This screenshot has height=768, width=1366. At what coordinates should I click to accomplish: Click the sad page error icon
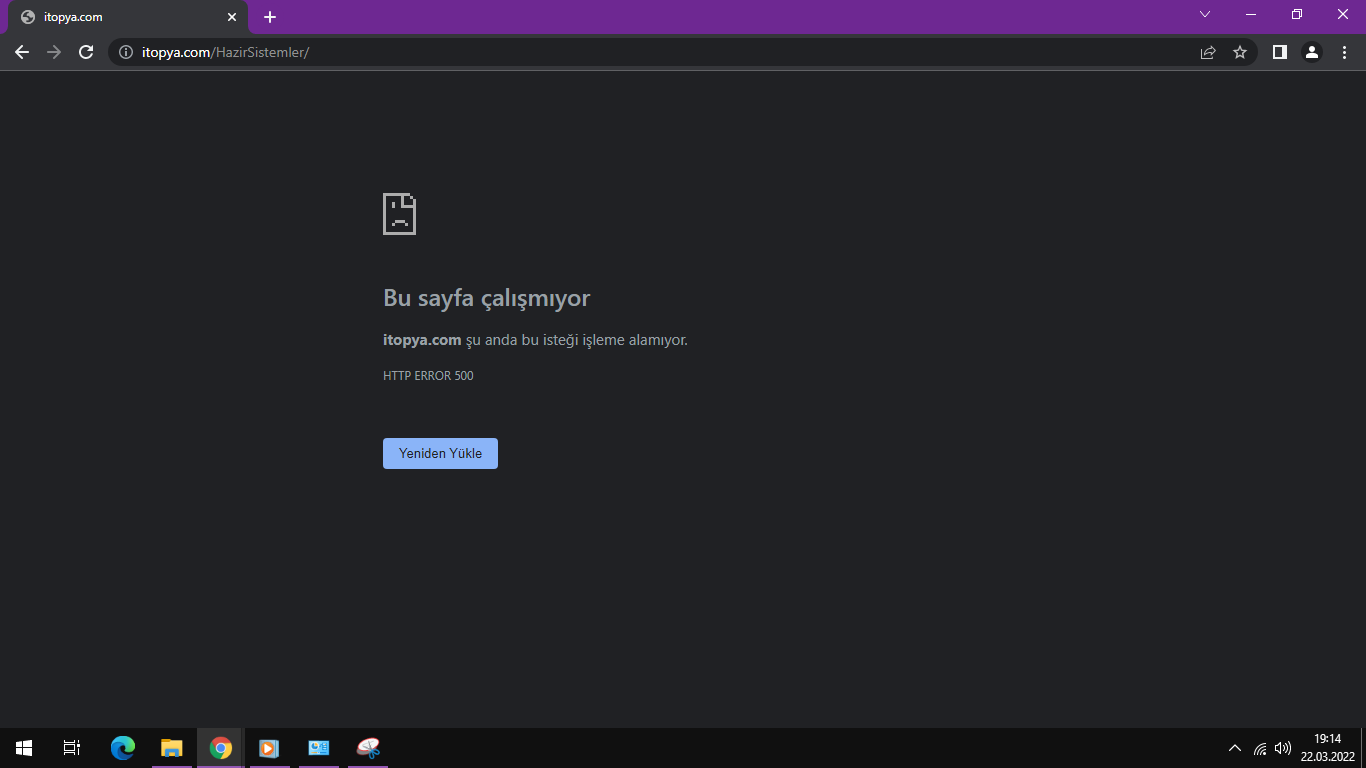click(x=399, y=214)
